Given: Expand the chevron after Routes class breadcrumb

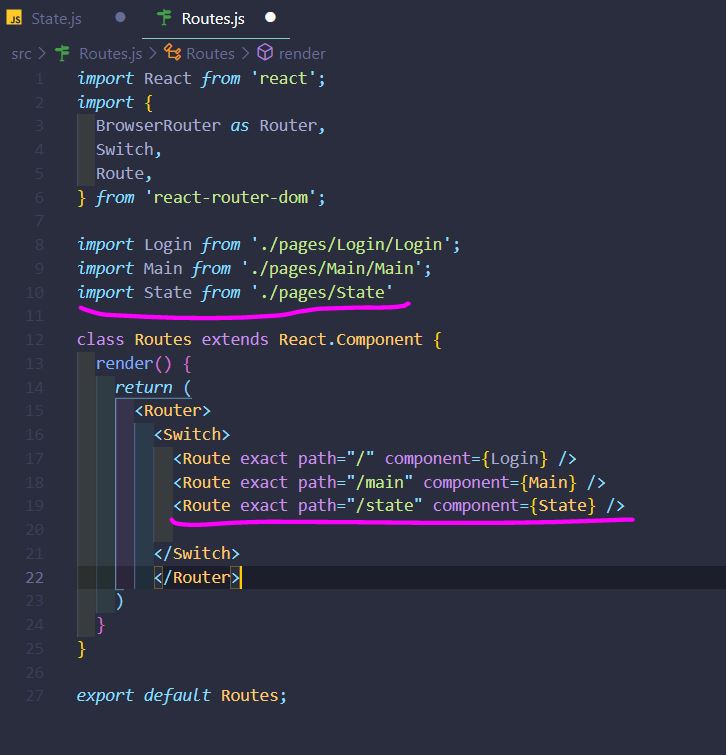Looking at the screenshot, I should click(x=246, y=53).
